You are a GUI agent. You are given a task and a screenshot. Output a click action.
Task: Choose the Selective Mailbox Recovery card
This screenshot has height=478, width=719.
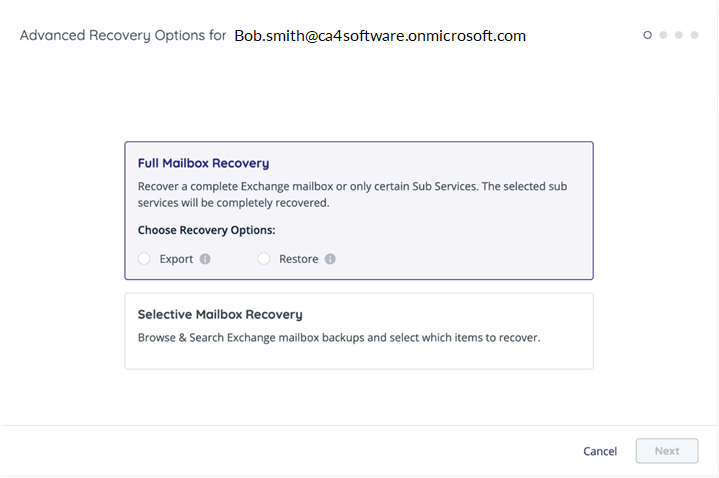[359, 331]
